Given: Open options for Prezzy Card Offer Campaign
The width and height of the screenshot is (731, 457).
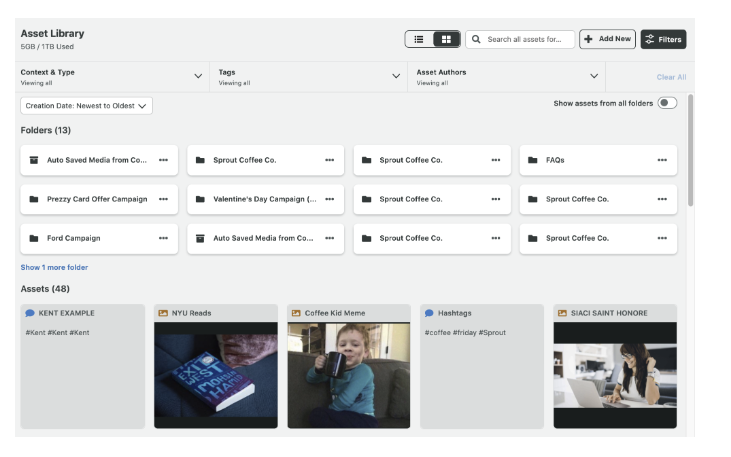Looking at the screenshot, I should click(163, 199).
